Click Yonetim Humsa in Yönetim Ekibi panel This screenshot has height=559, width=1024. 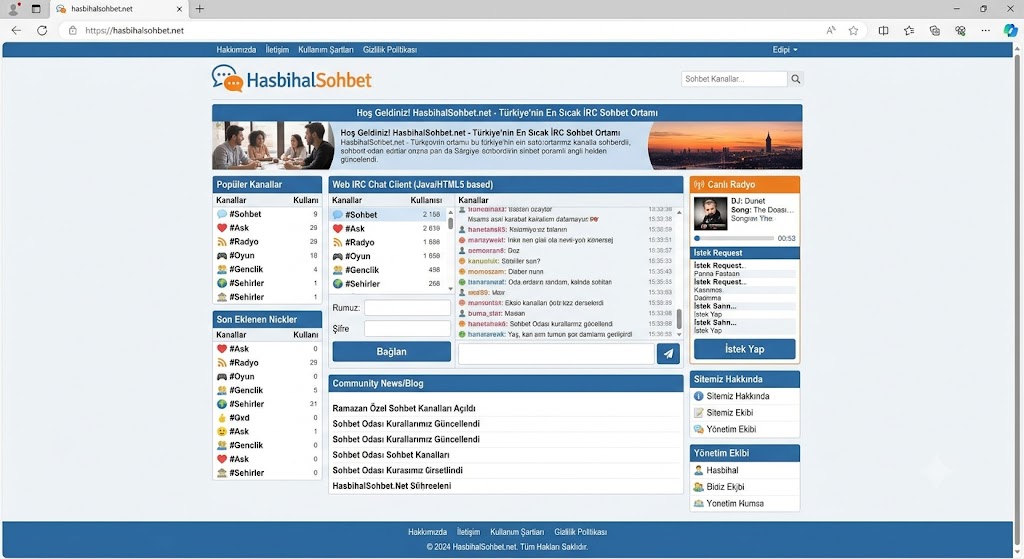735,503
